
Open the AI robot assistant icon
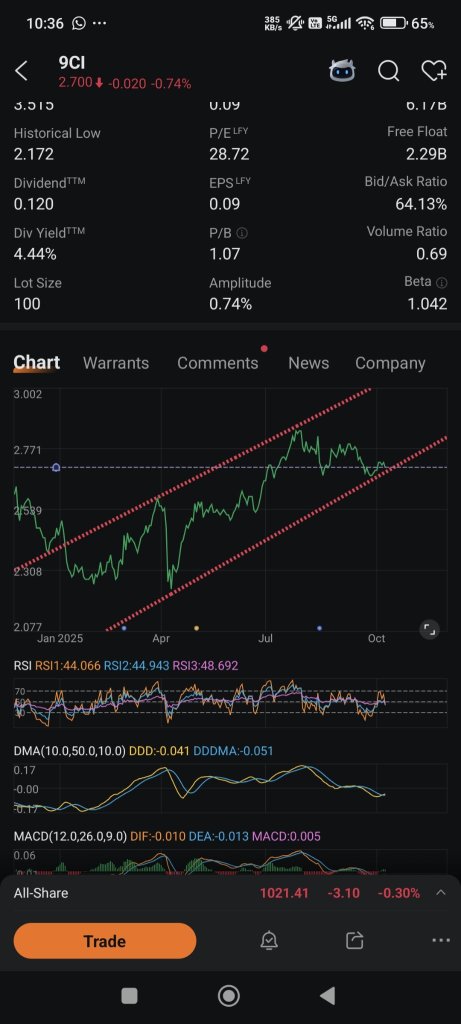coord(342,71)
